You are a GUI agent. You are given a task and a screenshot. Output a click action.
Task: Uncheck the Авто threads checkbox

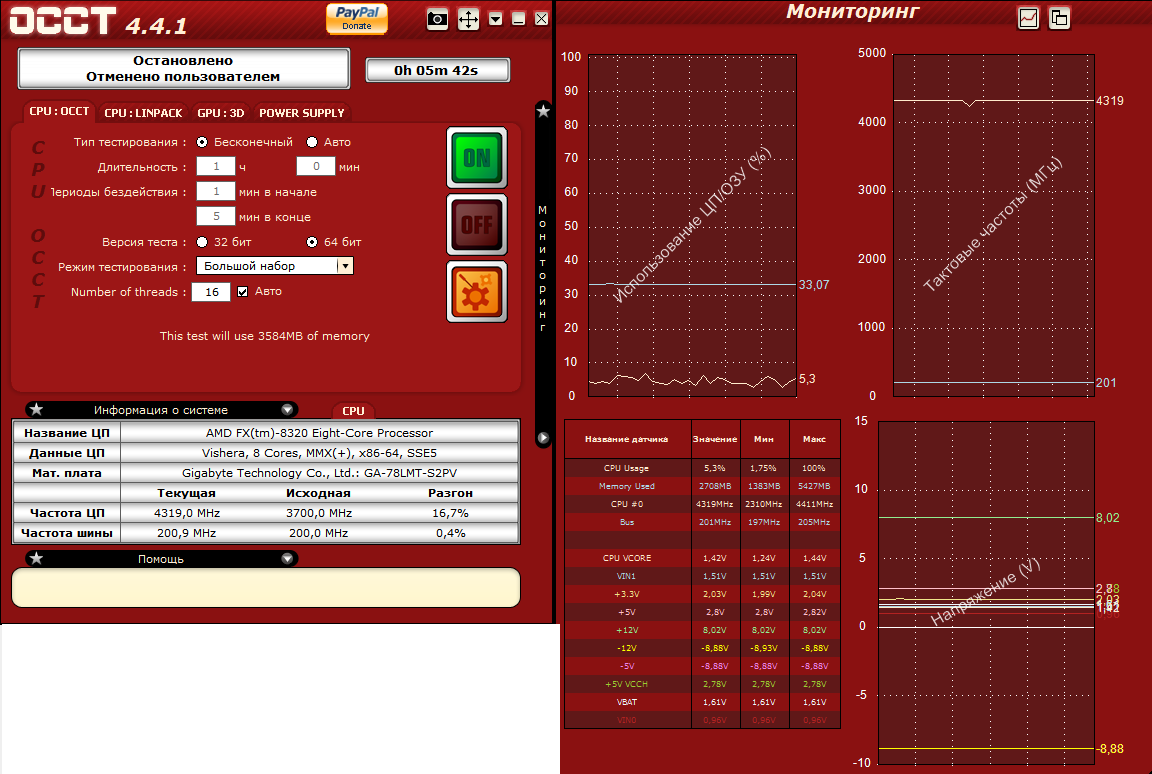click(242, 292)
